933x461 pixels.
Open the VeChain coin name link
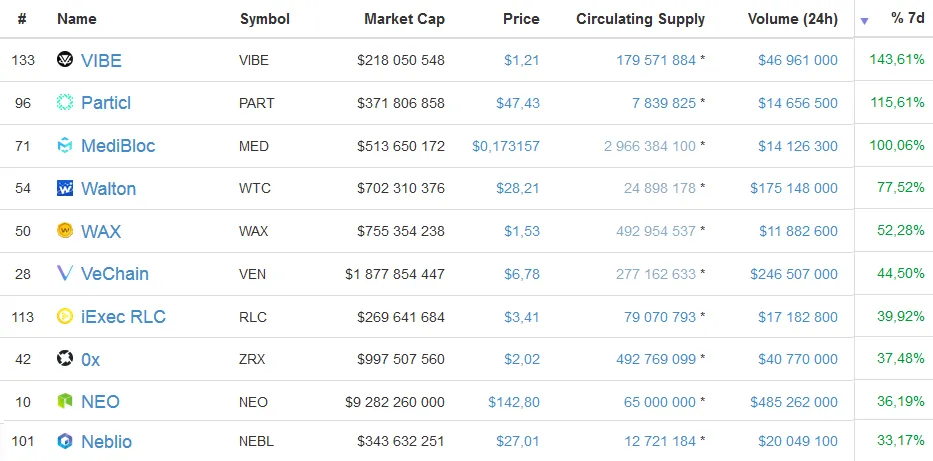point(115,274)
